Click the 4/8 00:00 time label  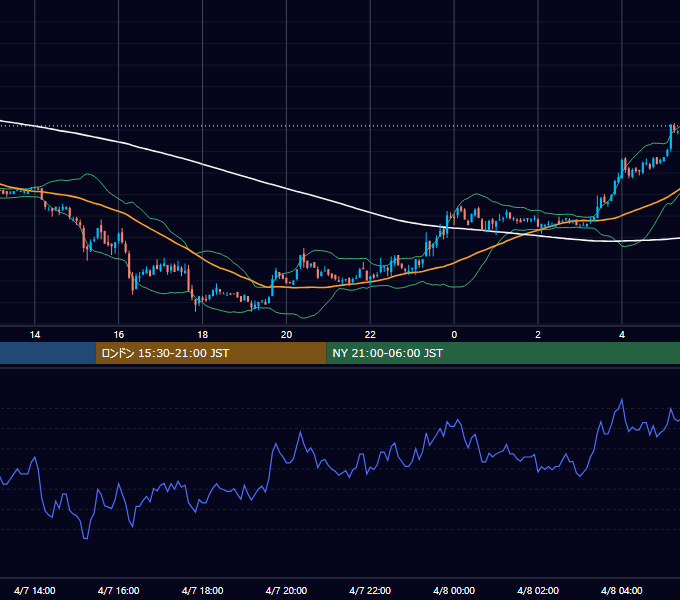[454, 590]
